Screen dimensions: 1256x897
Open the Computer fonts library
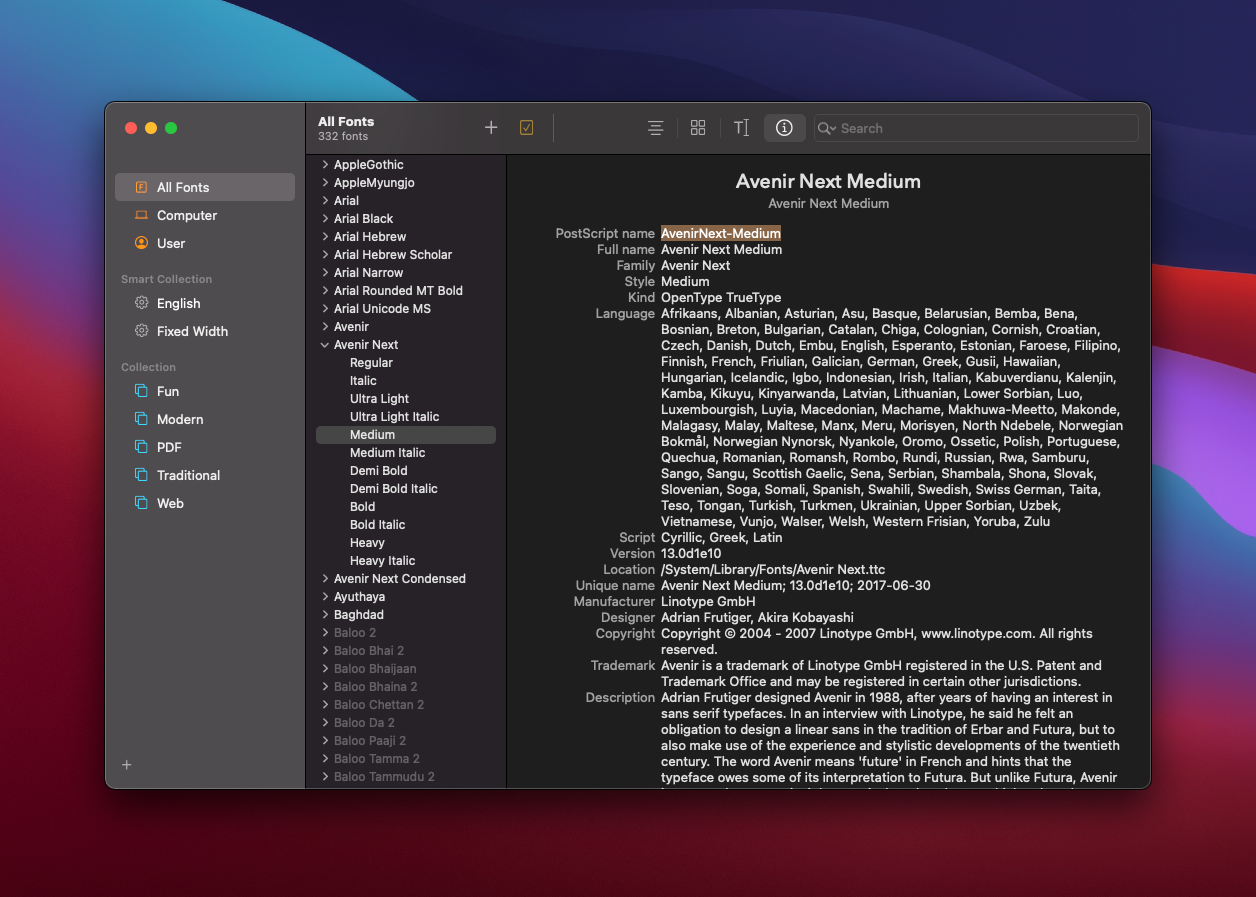pyautogui.click(x=186, y=215)
